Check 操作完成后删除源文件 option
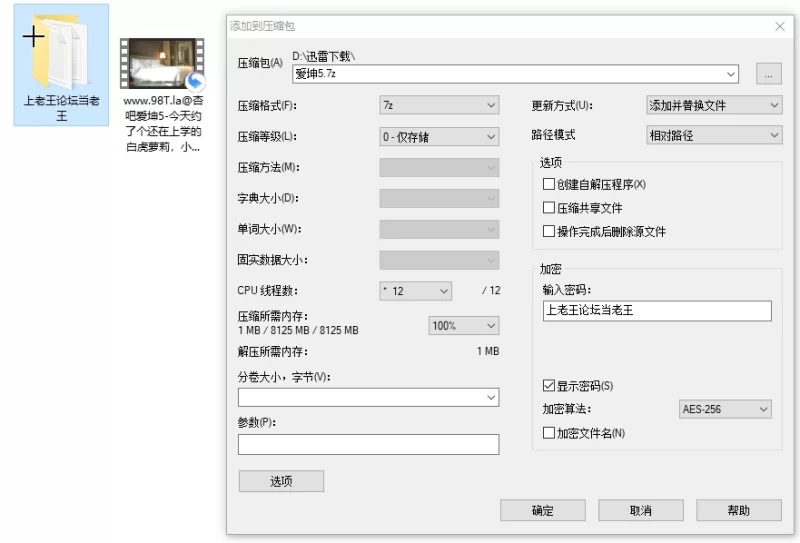 click(x=548, y=231)
